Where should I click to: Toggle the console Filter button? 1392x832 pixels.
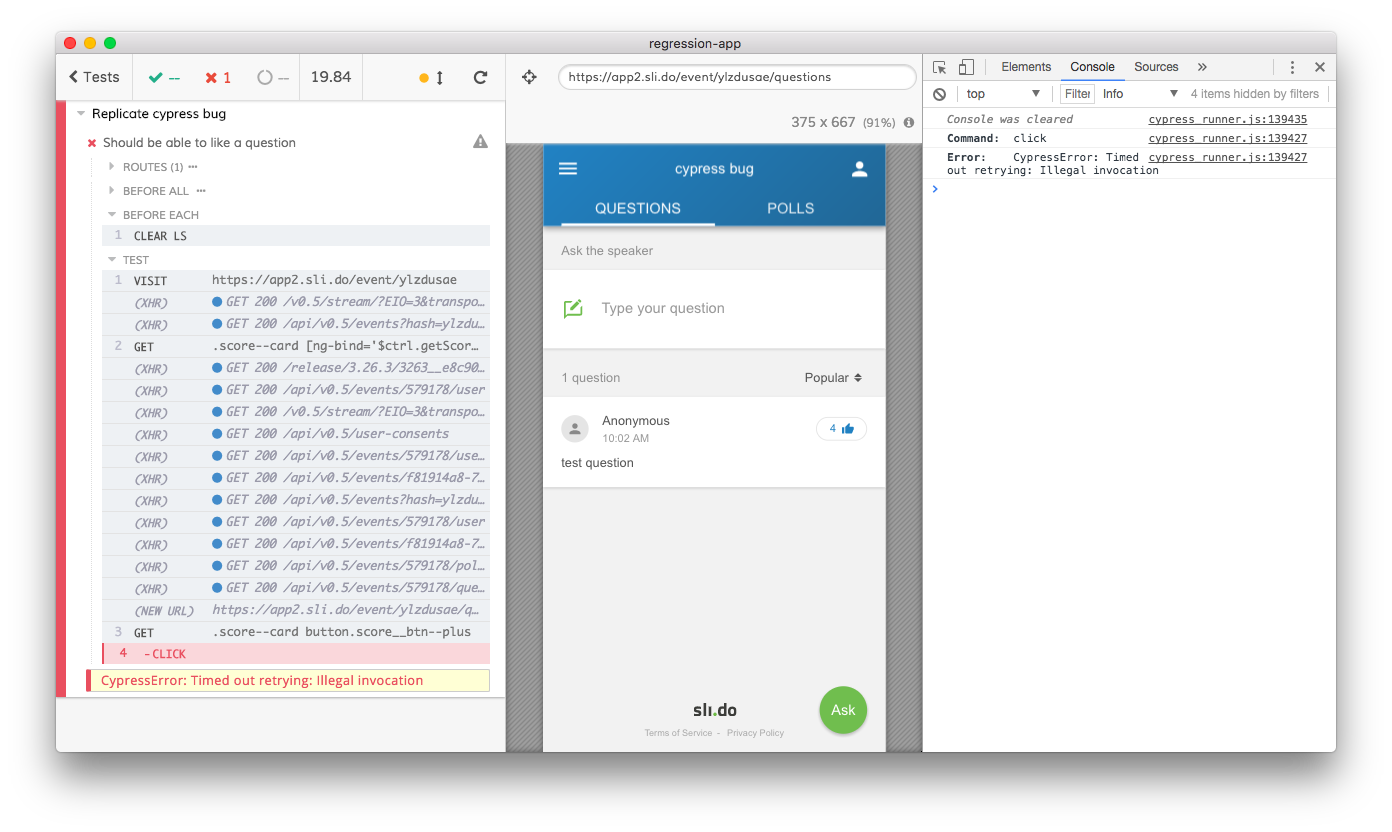1077,93
